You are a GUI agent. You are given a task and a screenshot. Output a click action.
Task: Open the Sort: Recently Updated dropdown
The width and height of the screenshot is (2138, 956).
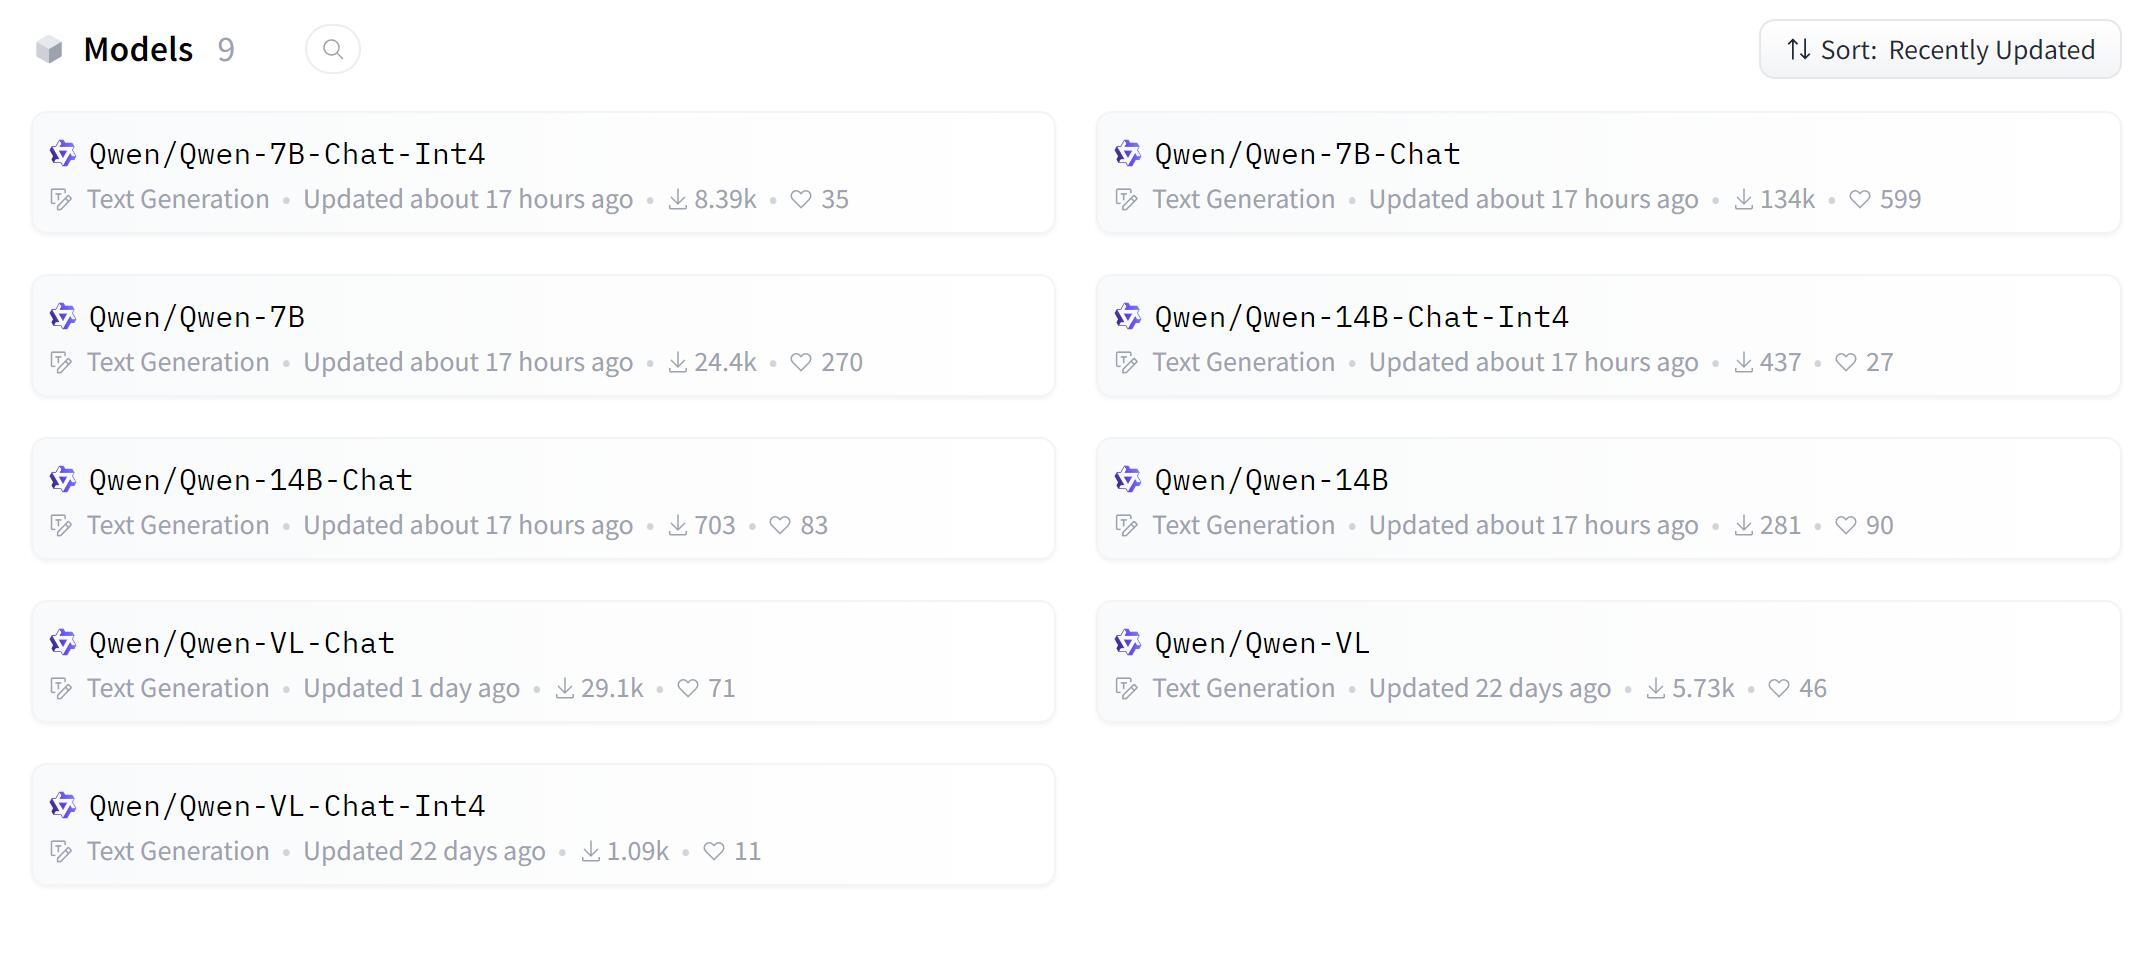(1940, 49)
